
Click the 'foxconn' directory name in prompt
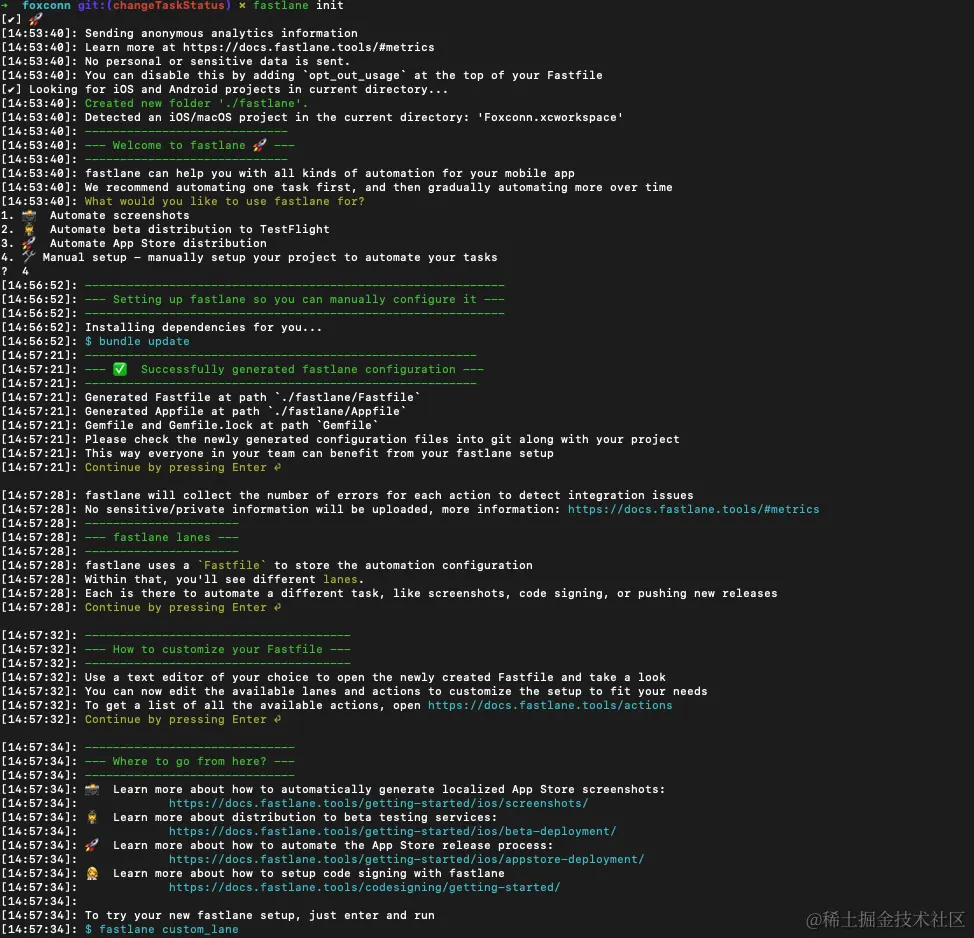point(47,6)
